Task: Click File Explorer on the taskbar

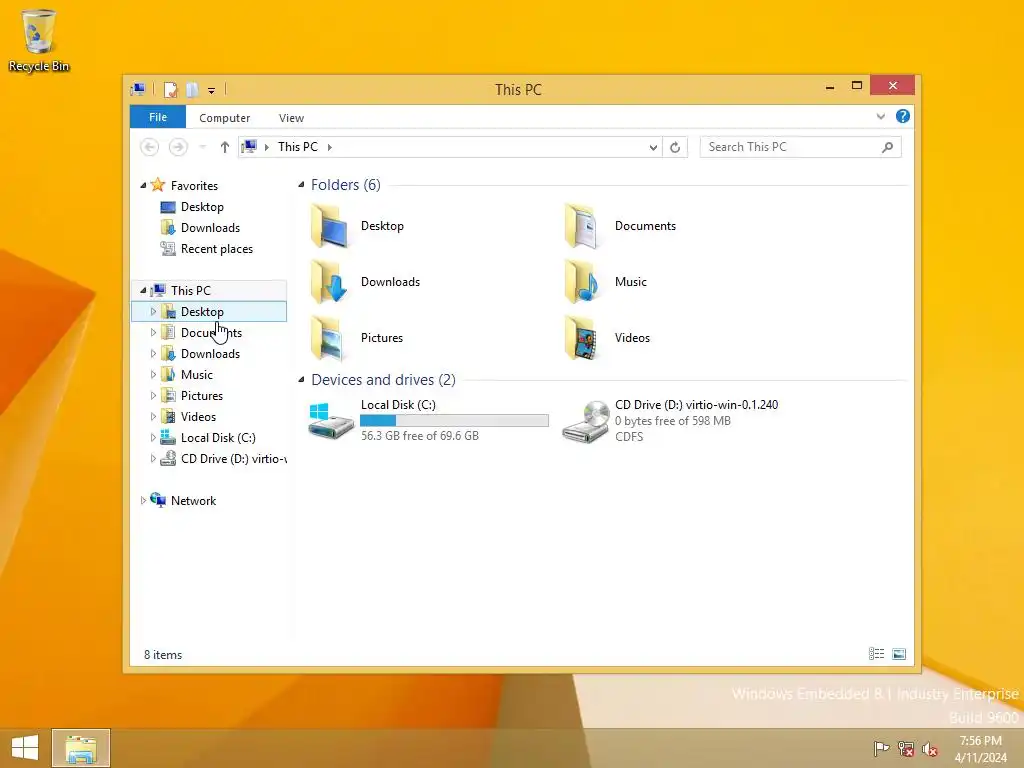Action: (x=81, y=748)
